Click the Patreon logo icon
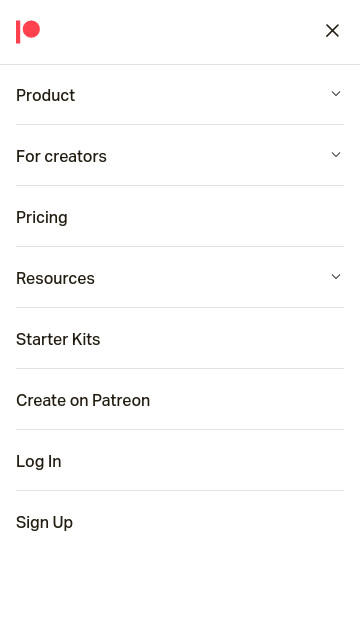 coord(28,31)
